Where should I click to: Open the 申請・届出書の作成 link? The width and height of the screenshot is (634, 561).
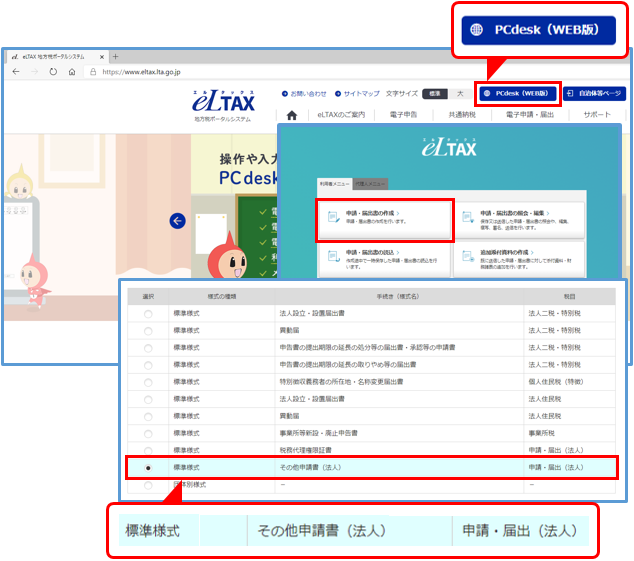click(372, 213)
